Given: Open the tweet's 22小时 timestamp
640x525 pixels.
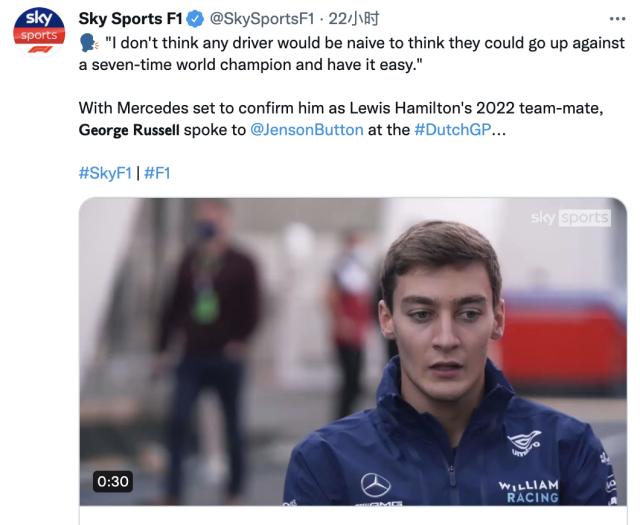Looking at the screenshot, I should pyautogui.click(x=345, y=20).
